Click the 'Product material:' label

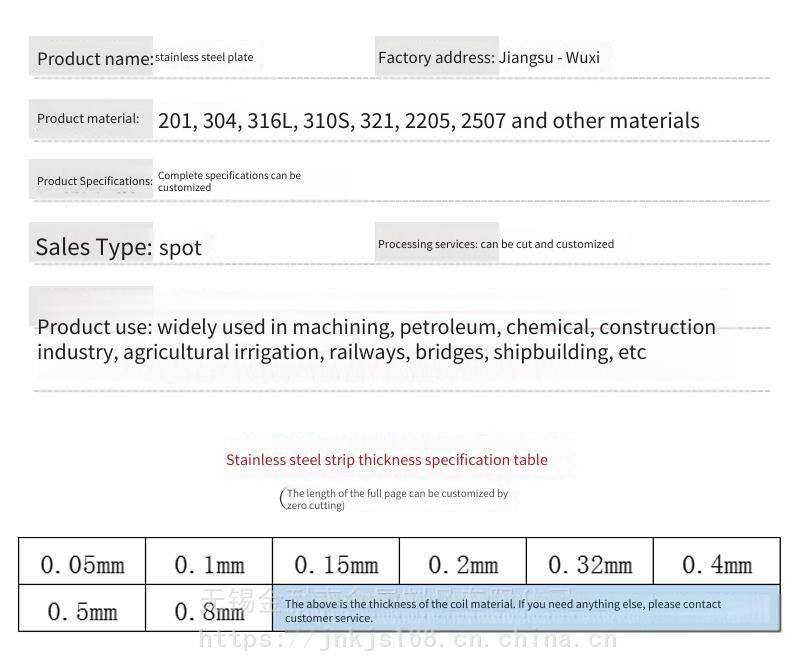point(88,118)
